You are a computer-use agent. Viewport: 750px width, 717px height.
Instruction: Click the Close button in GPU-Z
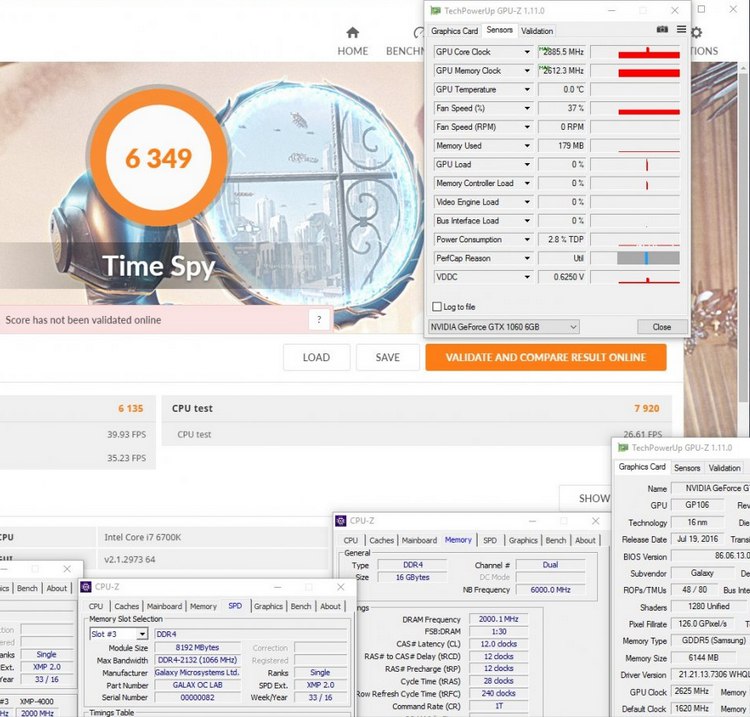(x=662, y=327)
